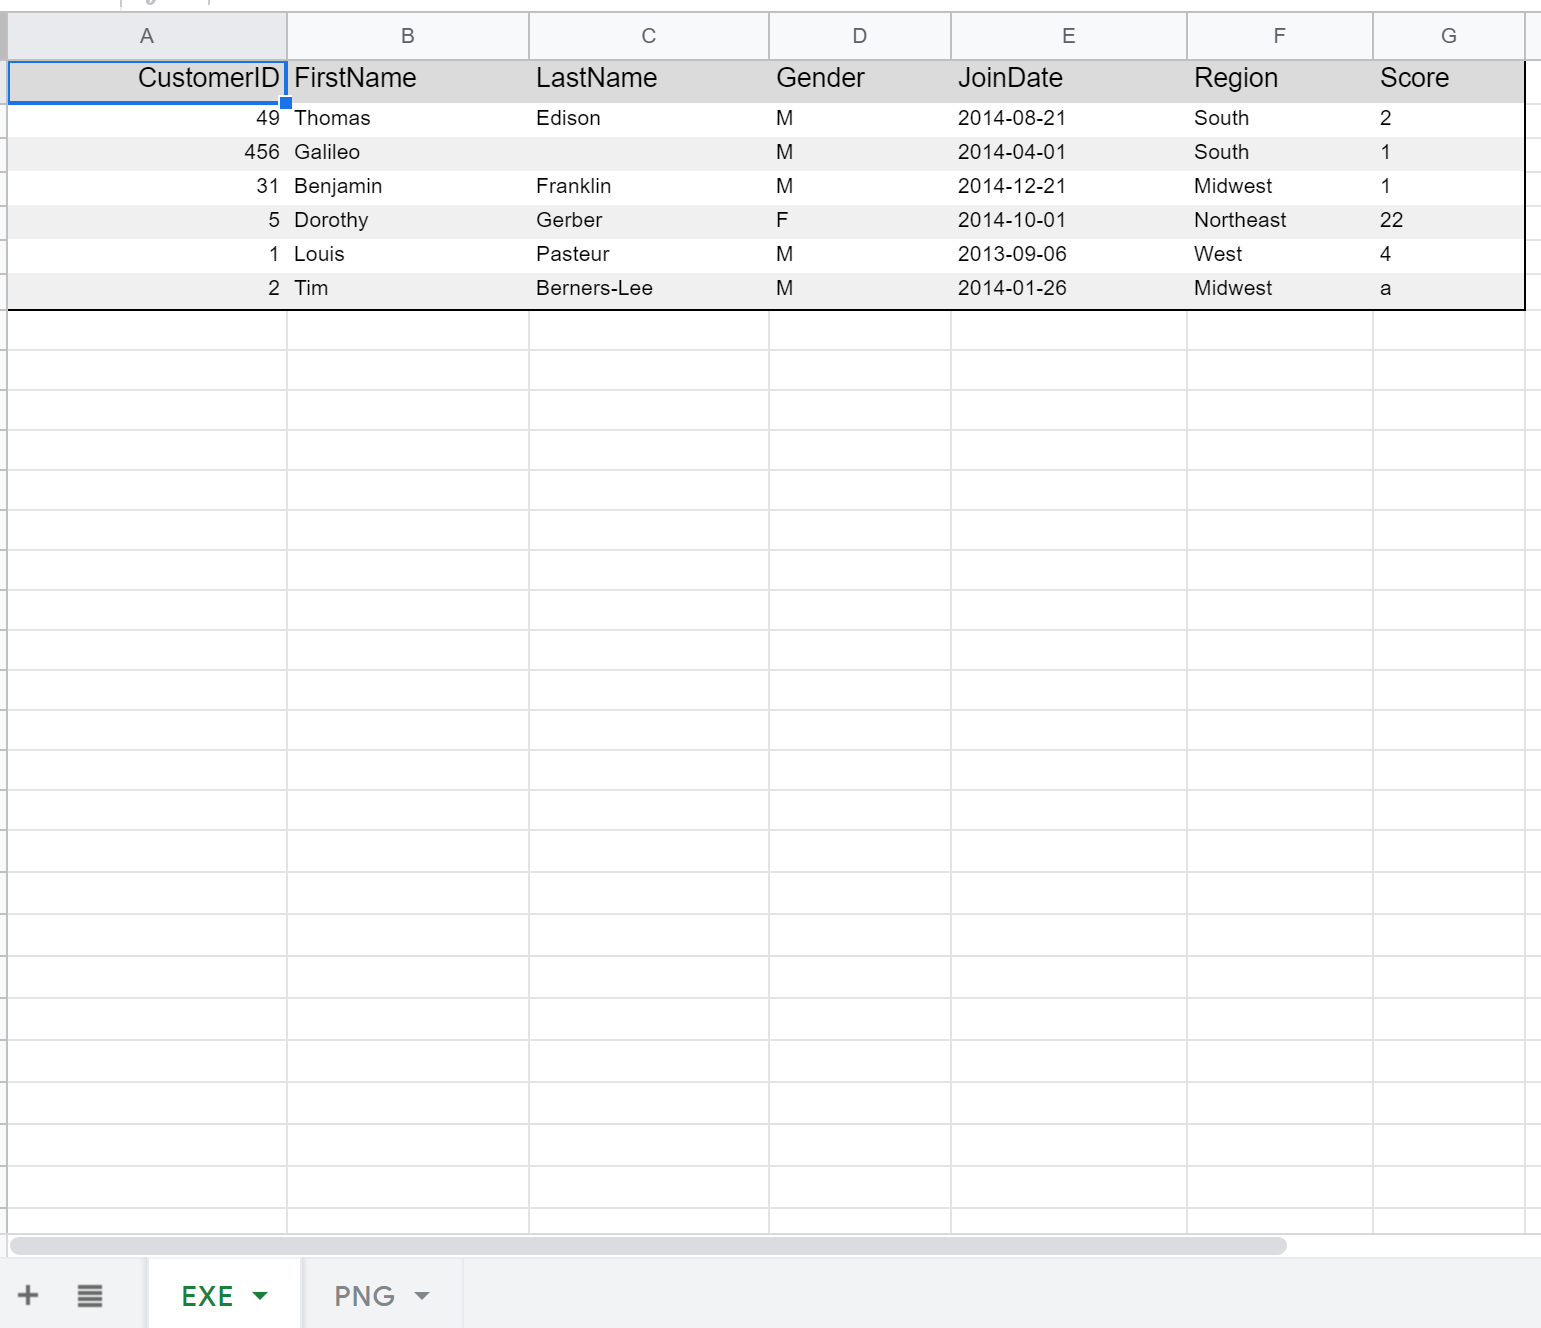This screenshot has width=1541, height=1328.
Task: Click the blue fill handle on the selected cell
Action: [286, 103]
